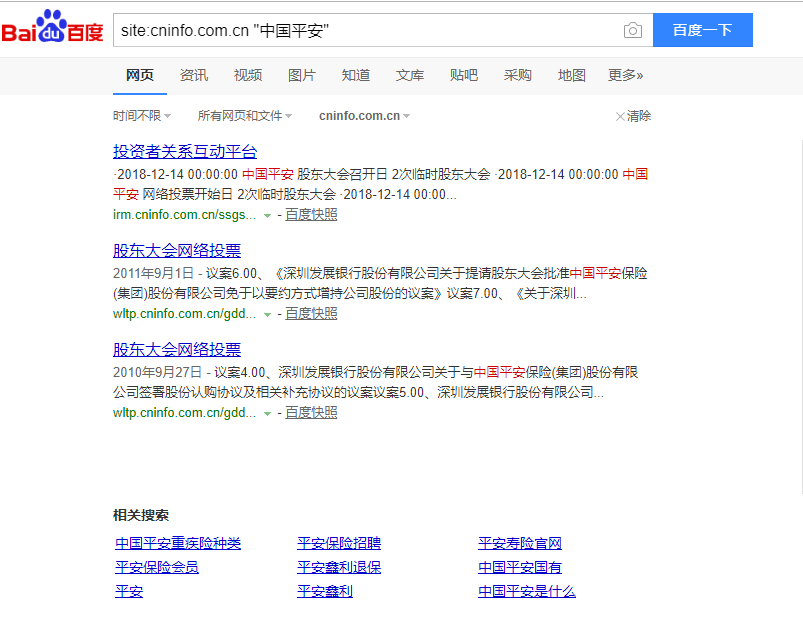Expand arrow beside URL of 2011年9月1日 result
Viewport: 803px width, 625px height.
[x=267, y=315]
